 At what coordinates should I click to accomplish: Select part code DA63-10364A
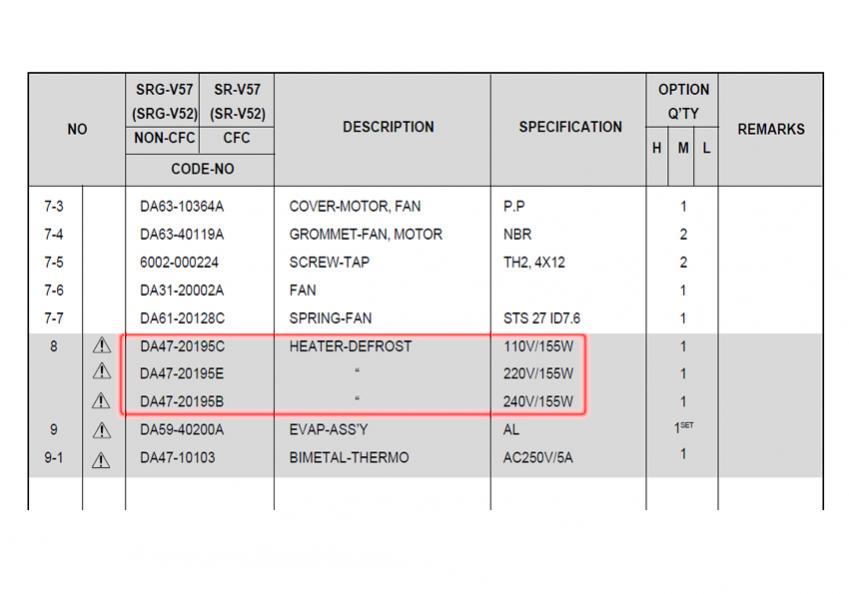[x=182, y=207]
